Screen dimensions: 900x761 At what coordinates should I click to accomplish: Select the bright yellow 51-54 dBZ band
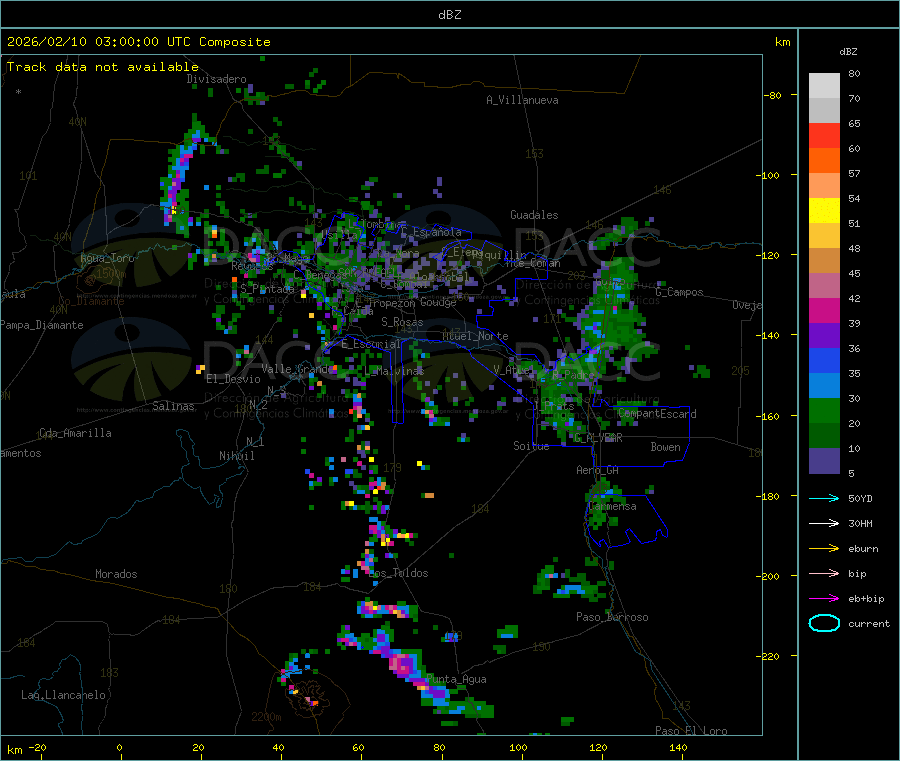click(824, 211)
